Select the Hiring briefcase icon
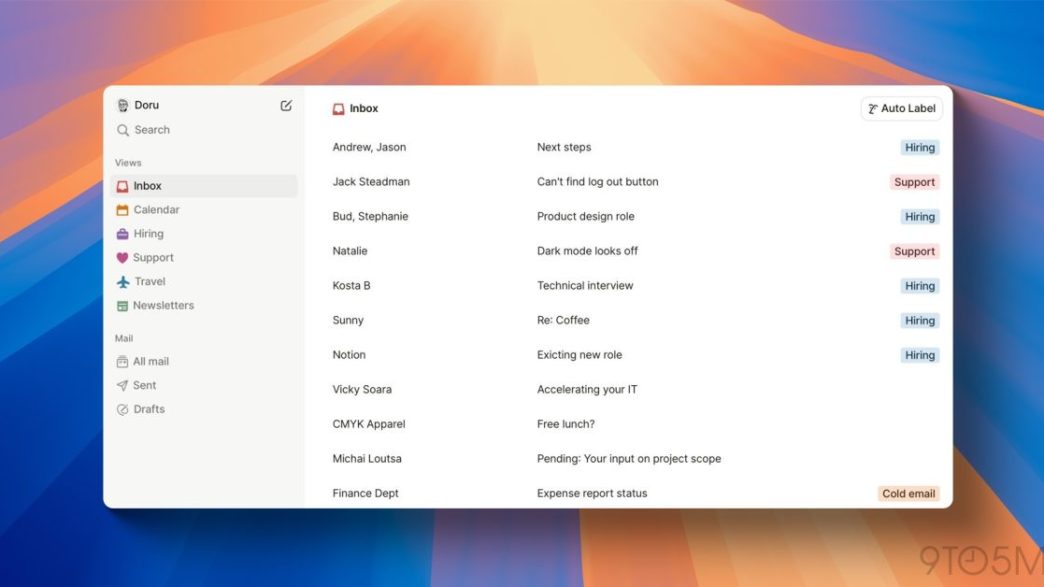This screenshot has width=1044, height=587. pos(122,234)
